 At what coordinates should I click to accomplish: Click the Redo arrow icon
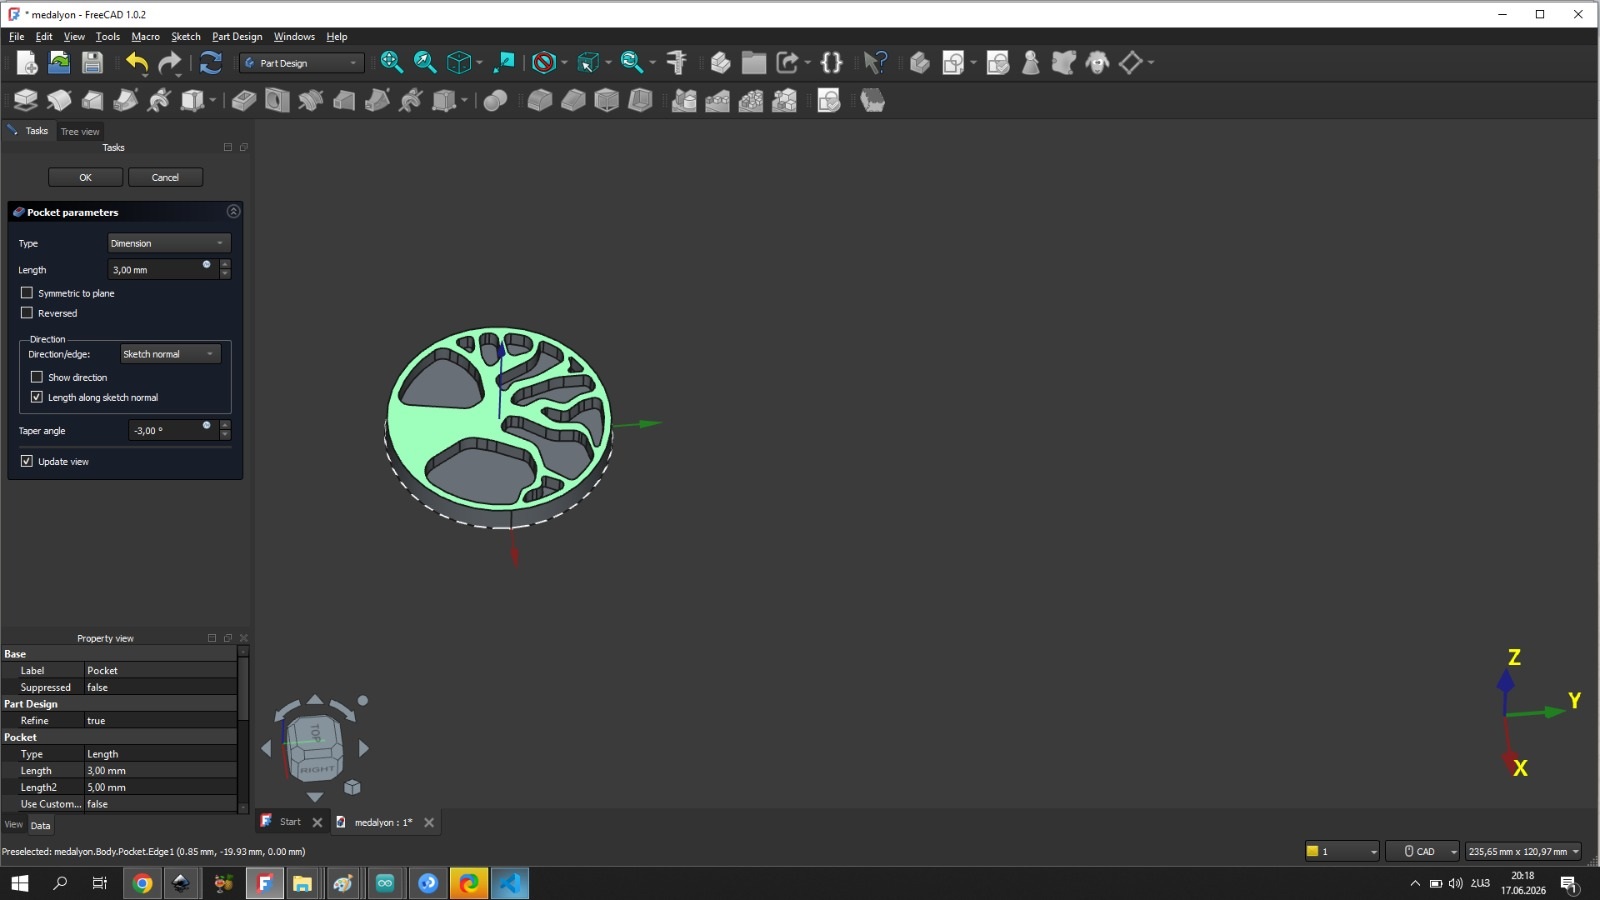(170, 63)
